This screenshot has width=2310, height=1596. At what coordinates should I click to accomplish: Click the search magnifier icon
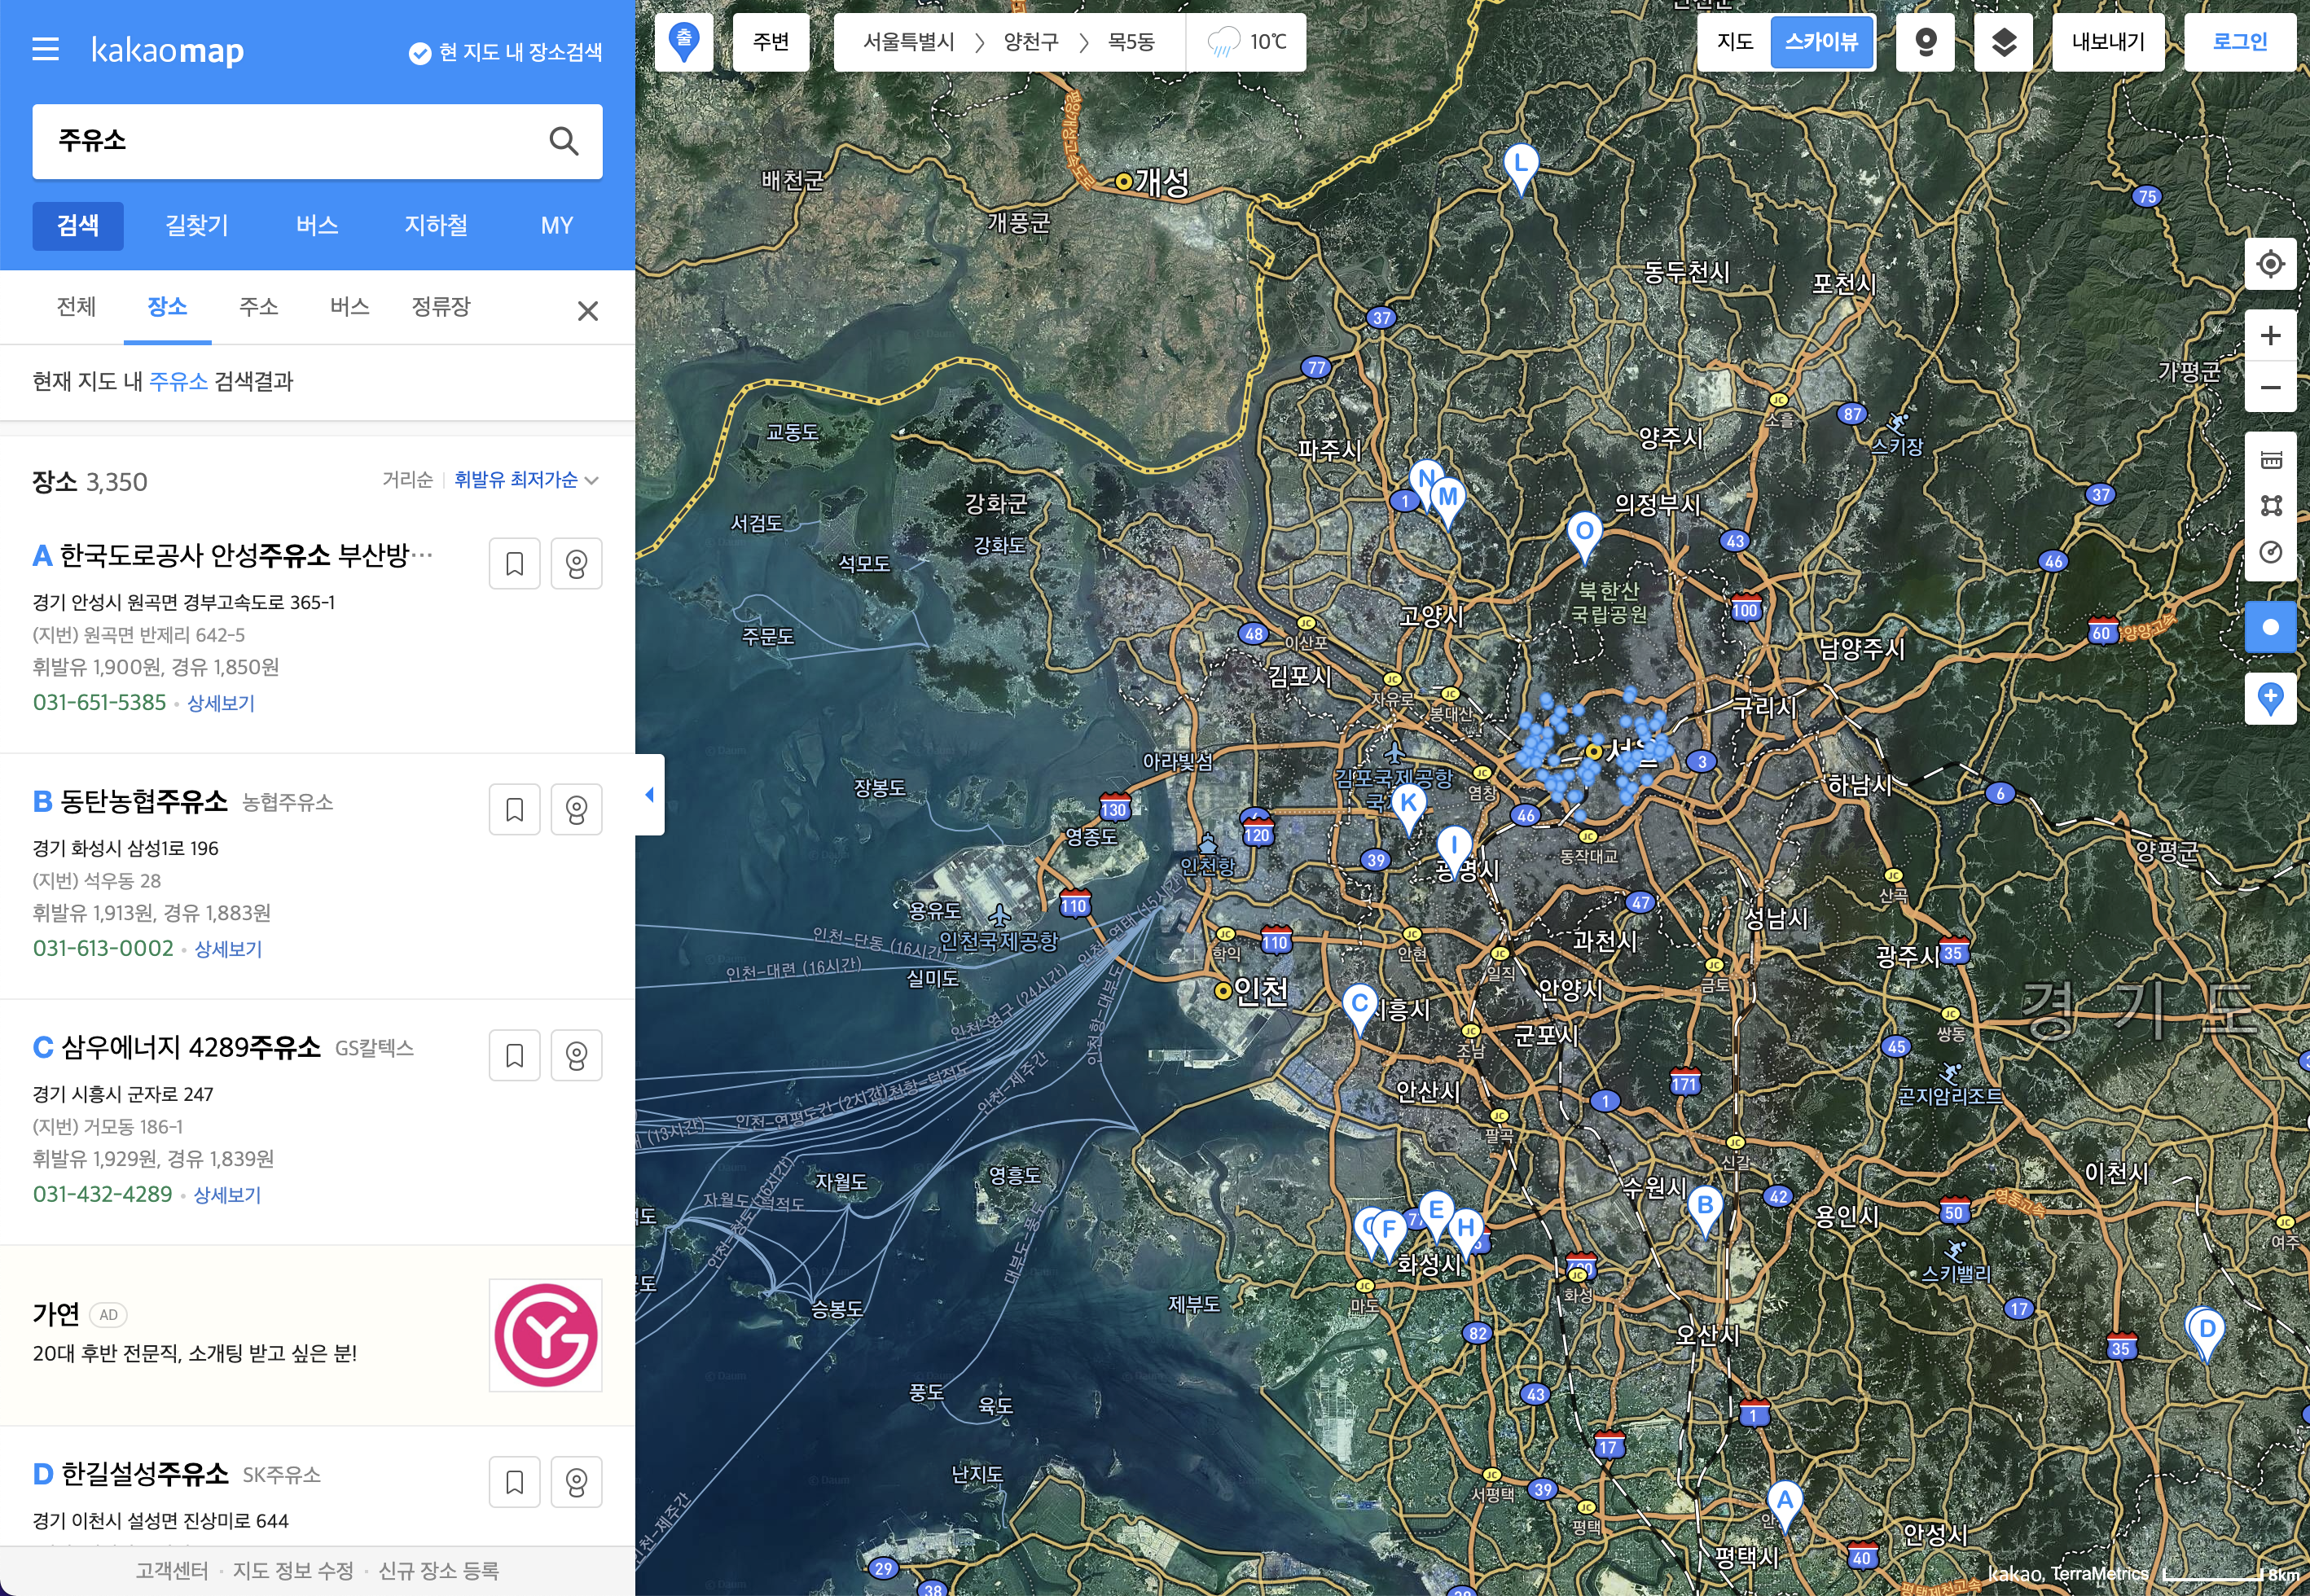point(563,141)
